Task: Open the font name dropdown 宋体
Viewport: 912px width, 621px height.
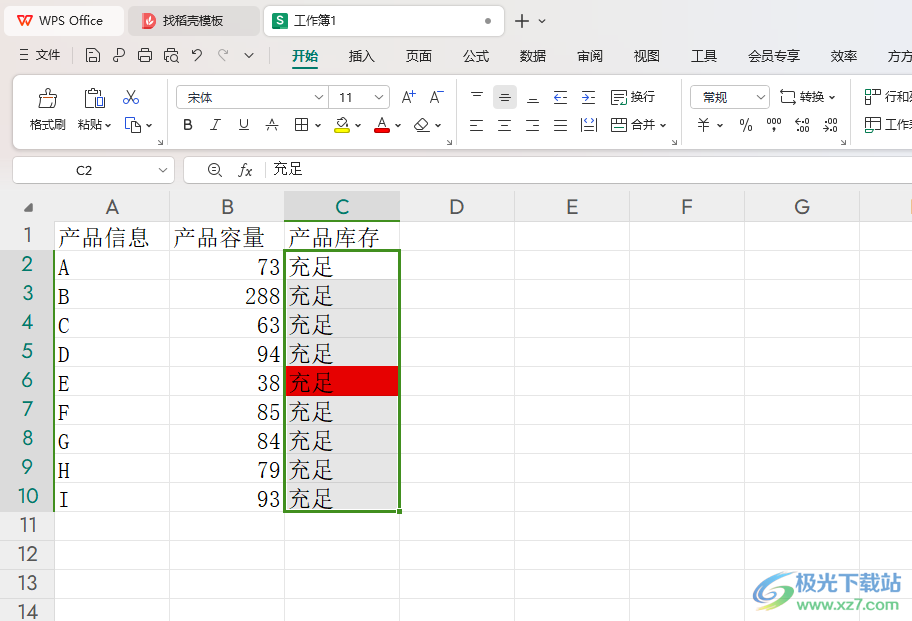Action: click(319, 97)
